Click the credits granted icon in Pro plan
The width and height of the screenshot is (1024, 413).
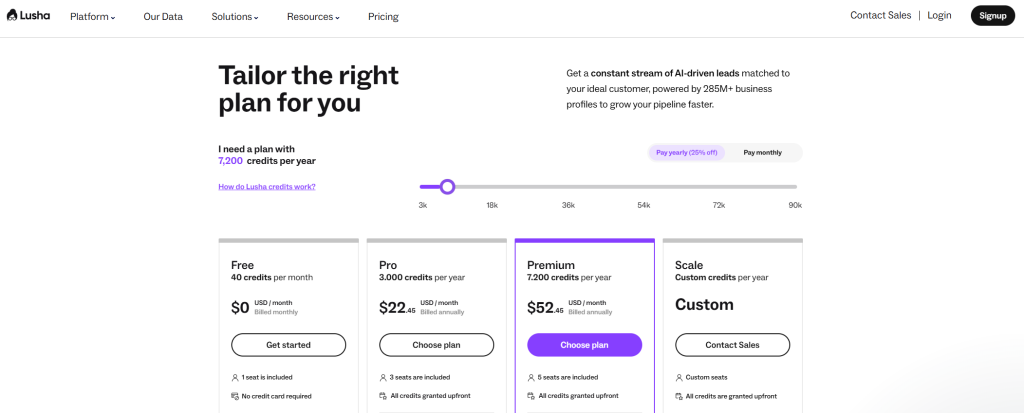click(x=383, y=396)
